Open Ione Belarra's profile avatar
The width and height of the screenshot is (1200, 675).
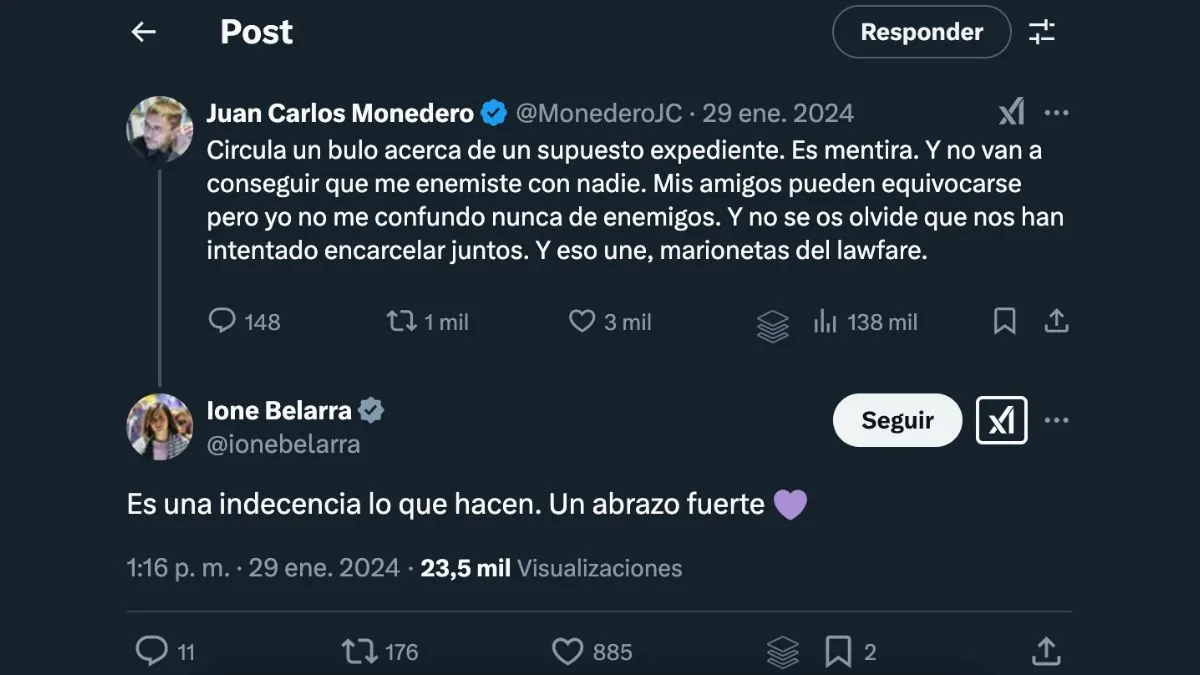coord(160,427)
